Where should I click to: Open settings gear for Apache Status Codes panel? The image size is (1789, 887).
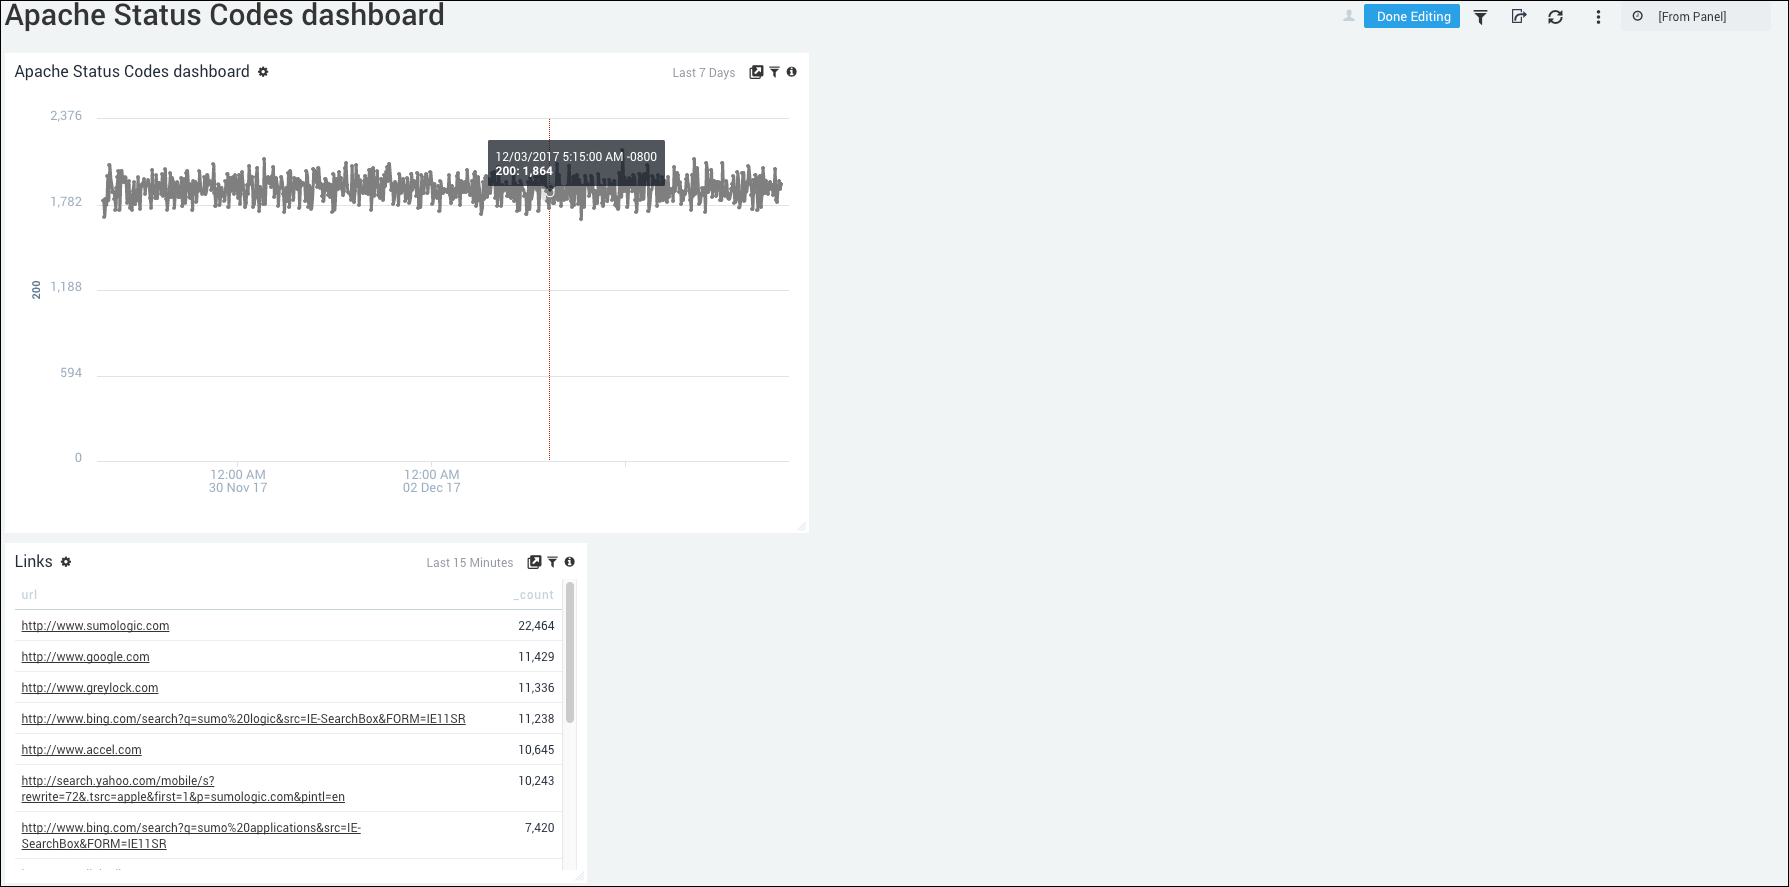click(x=263, y=72)
